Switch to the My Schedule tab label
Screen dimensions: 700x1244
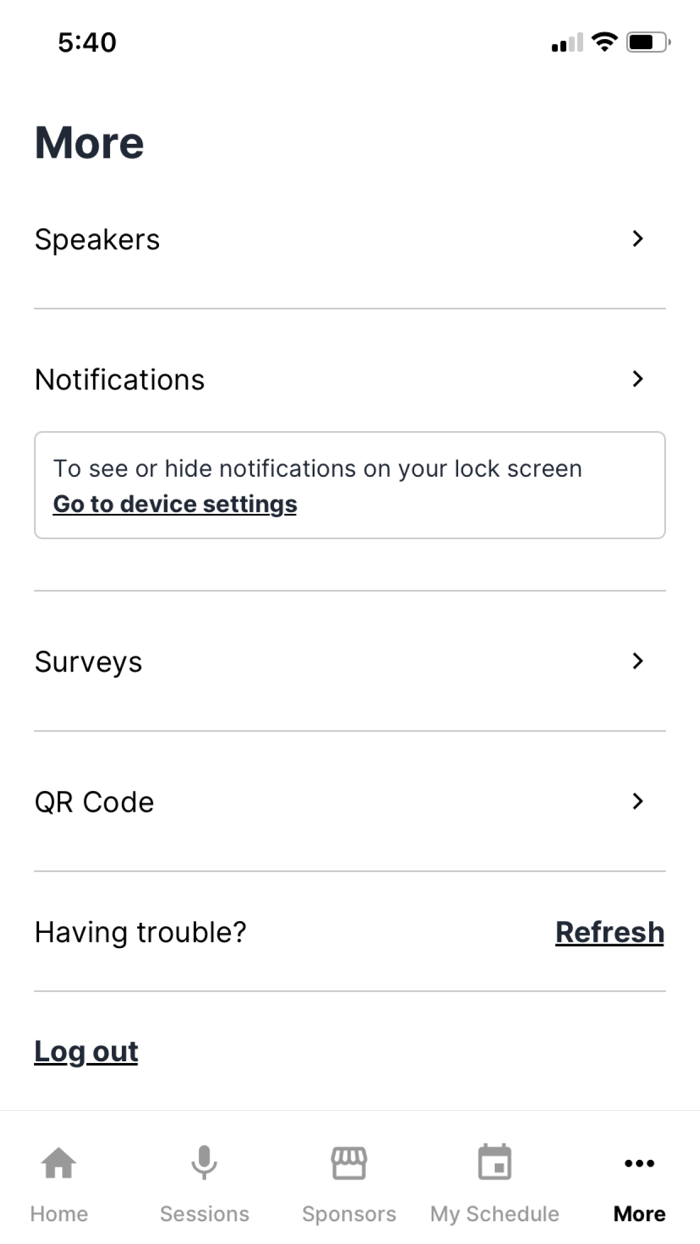coord(494,1214)
